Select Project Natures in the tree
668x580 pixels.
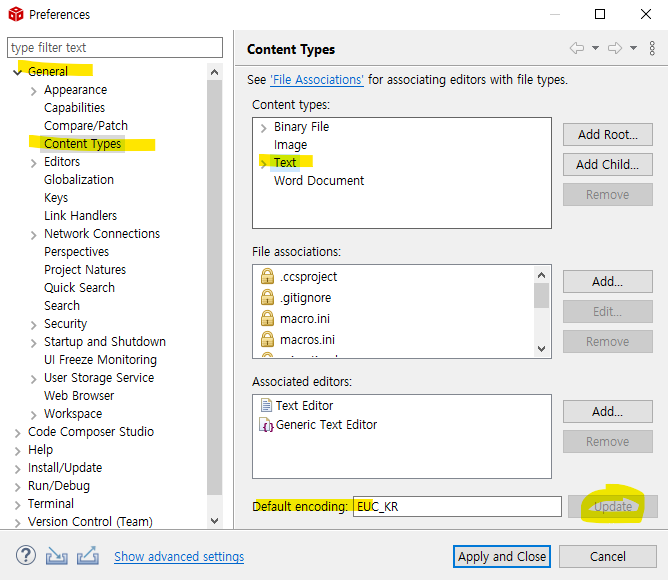tap(85, 269)
